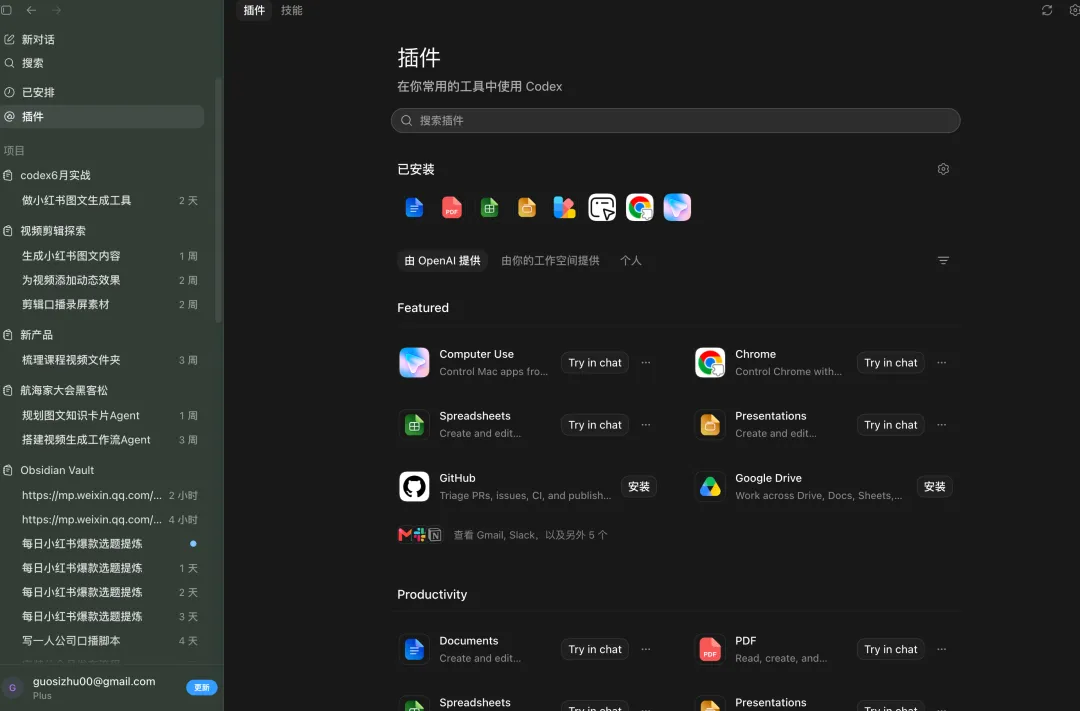Select the 由你的工作空间提供 tab
Viewport: 1080px width, 711px height.
coord(550,260)
